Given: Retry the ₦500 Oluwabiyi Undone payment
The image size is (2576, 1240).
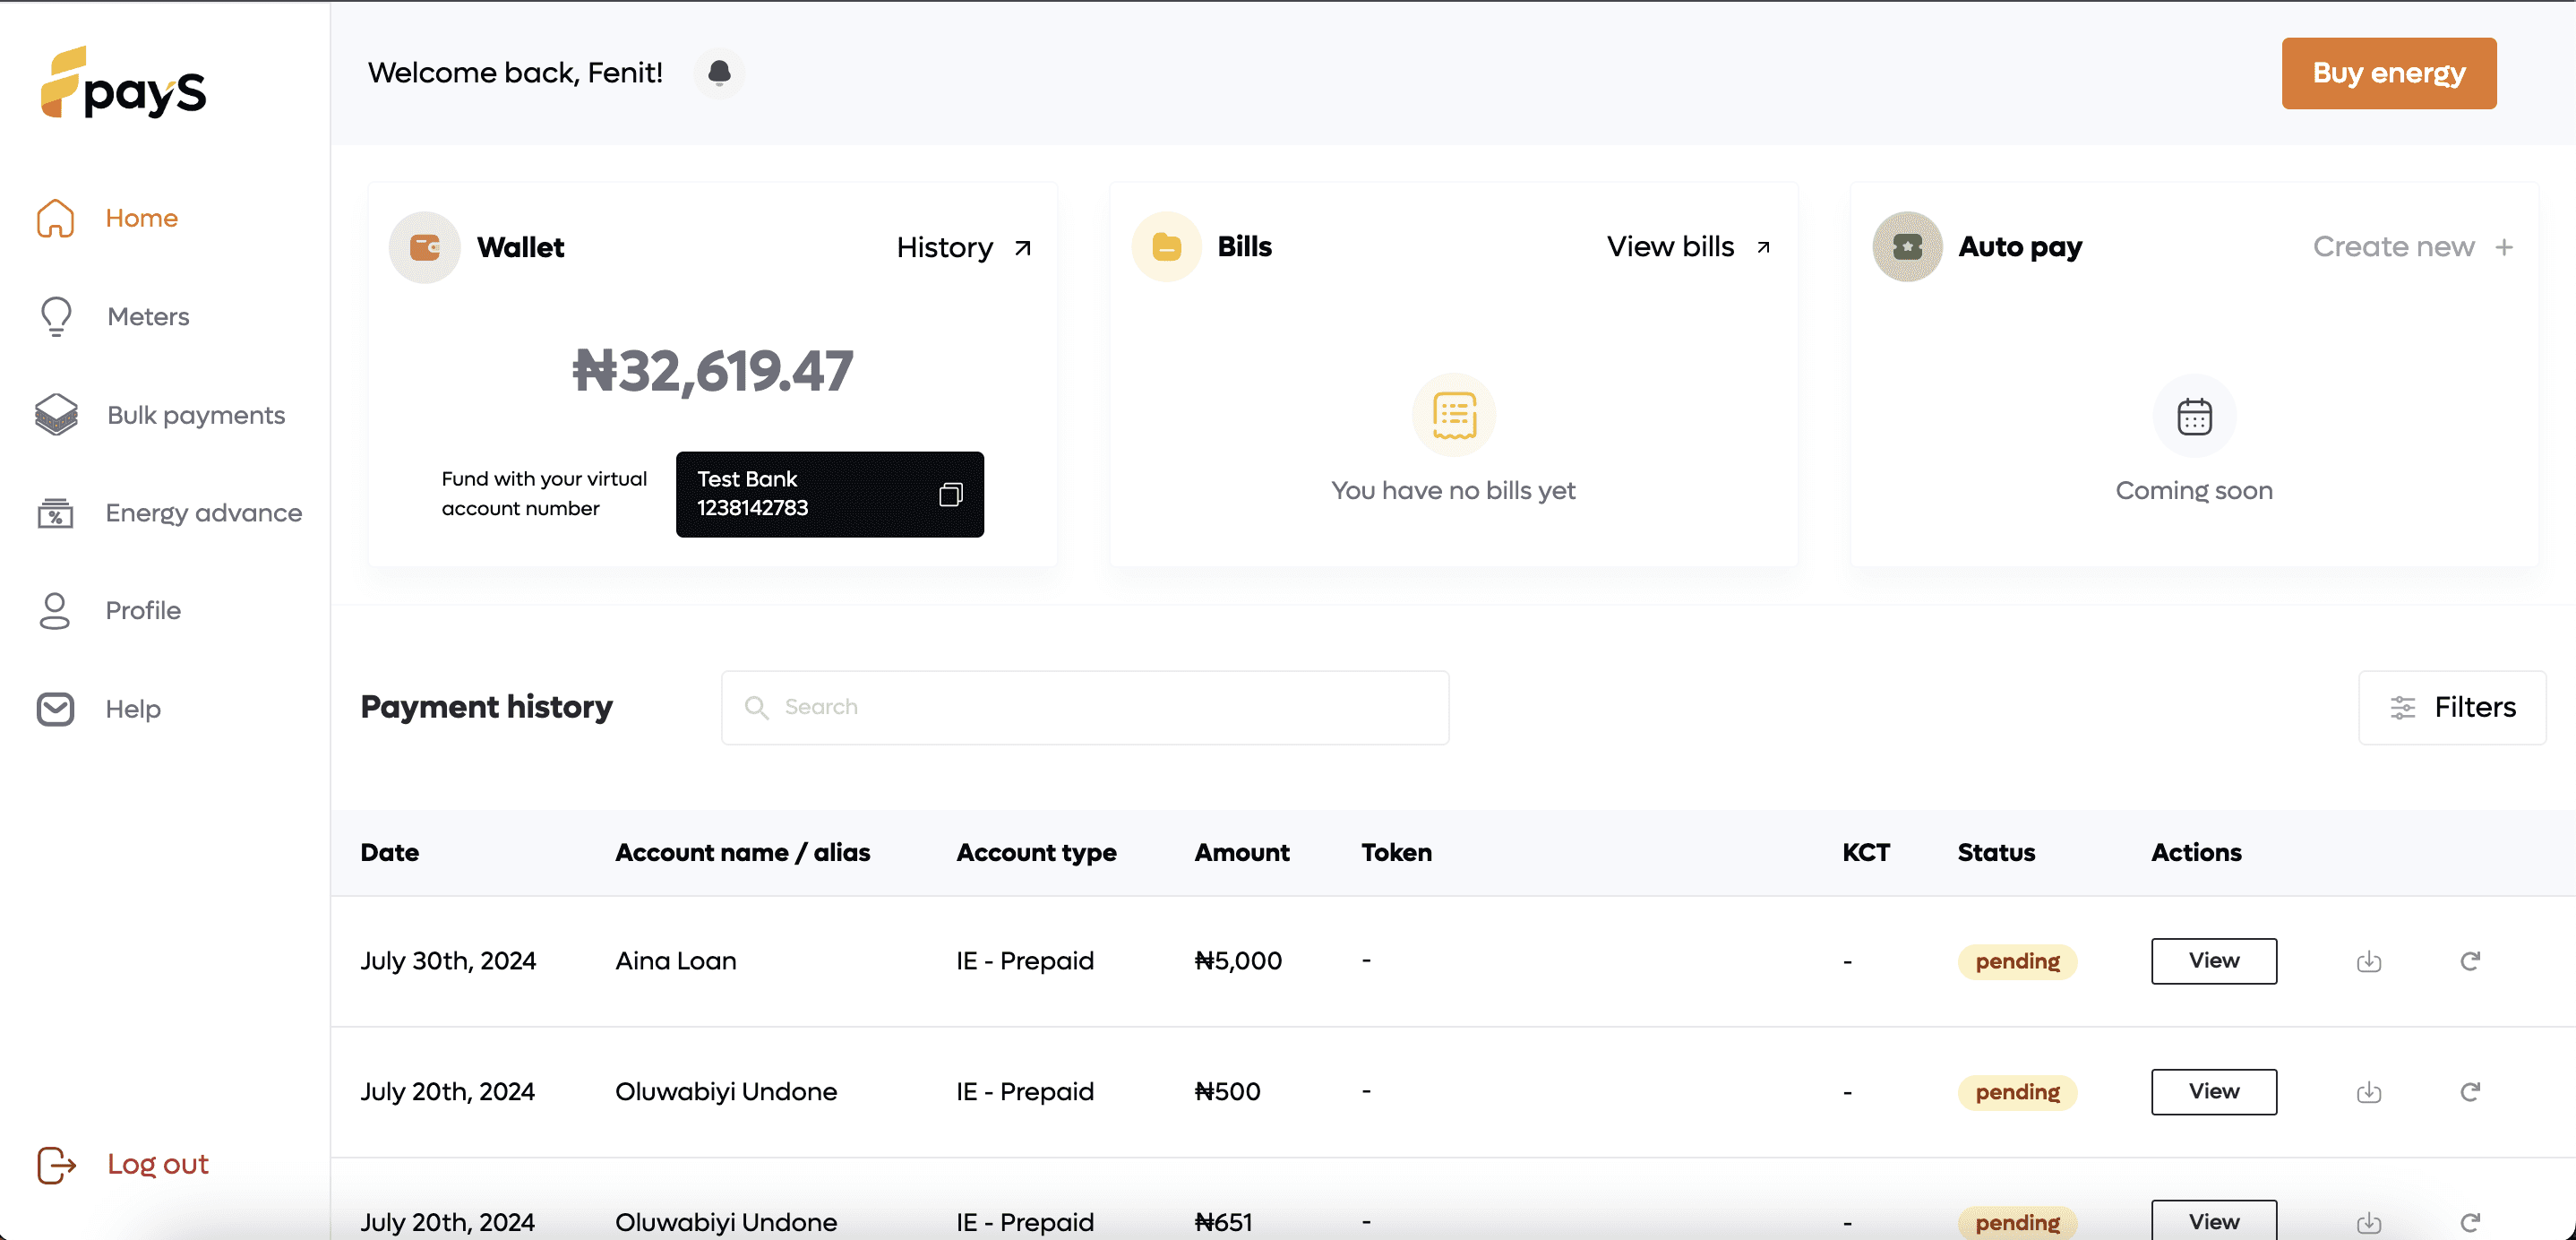Looking at the screenshot, I should 2470,1092.
